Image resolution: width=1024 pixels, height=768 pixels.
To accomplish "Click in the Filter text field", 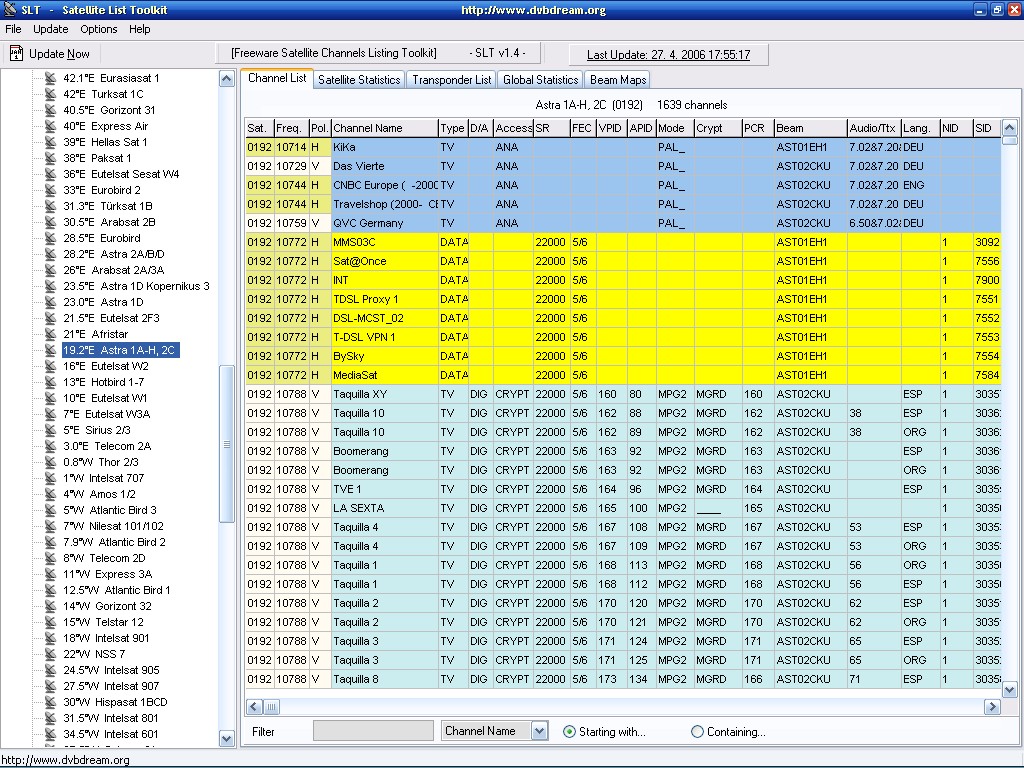I will [x=373, y=731].
